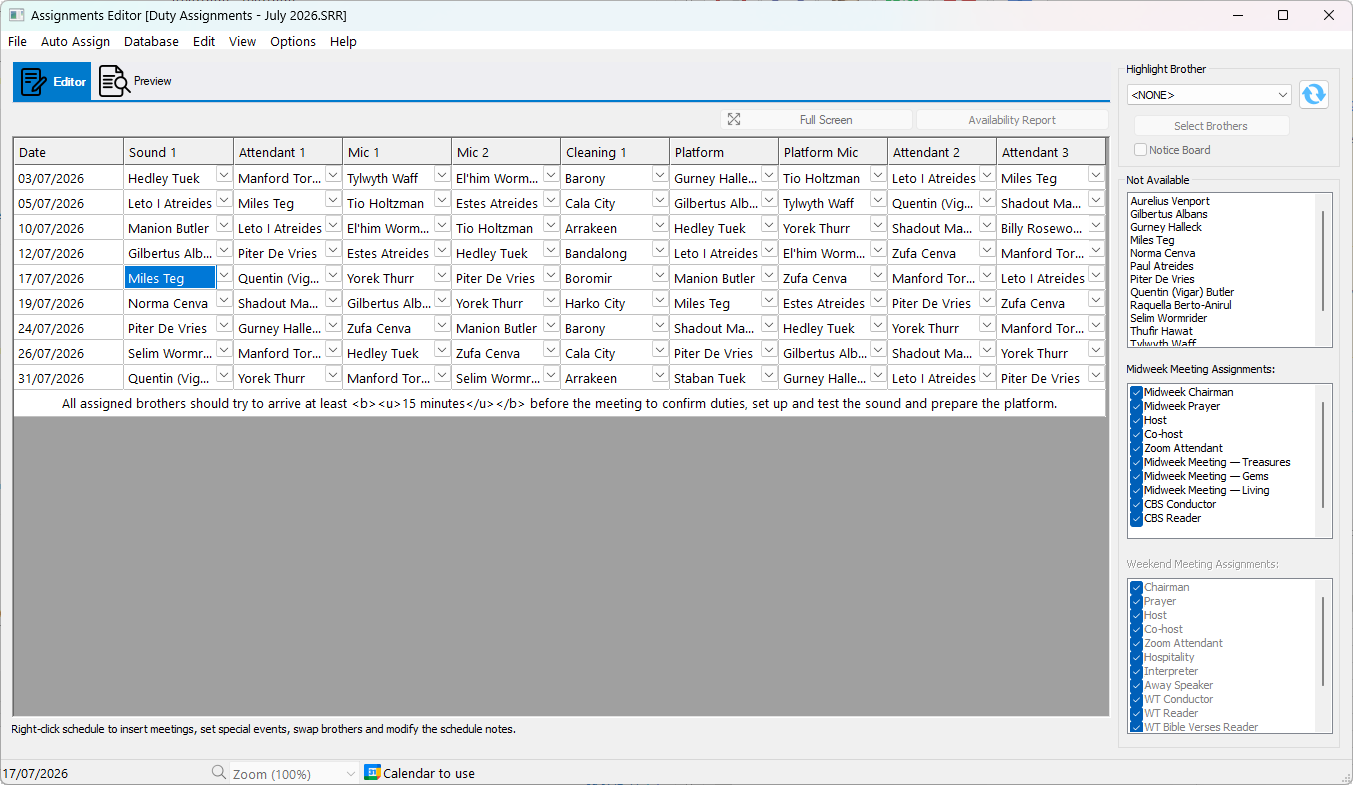1353x785 pixels.
Task: Click the 17/07/2026 date in status bar
Action: [36, 773]
